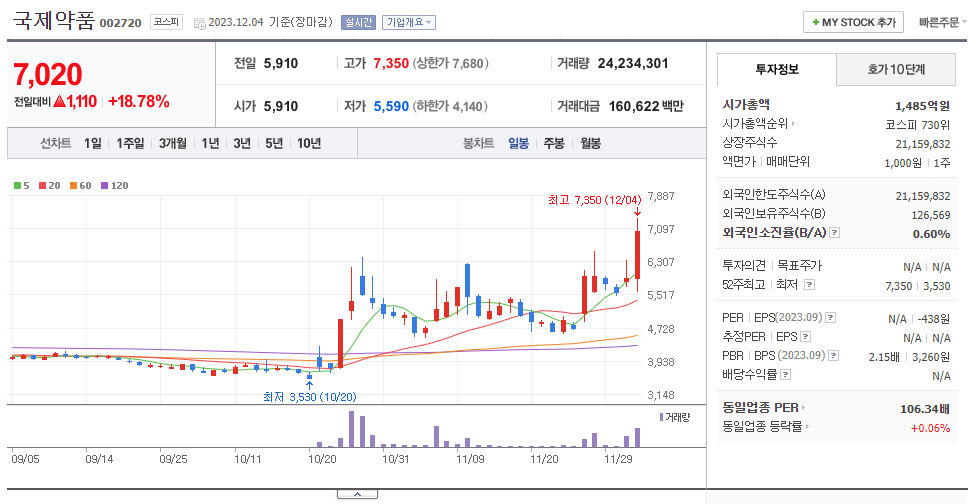Select the 1일 line chart period
Screen dimensions: 974x504
click(93, 144)
